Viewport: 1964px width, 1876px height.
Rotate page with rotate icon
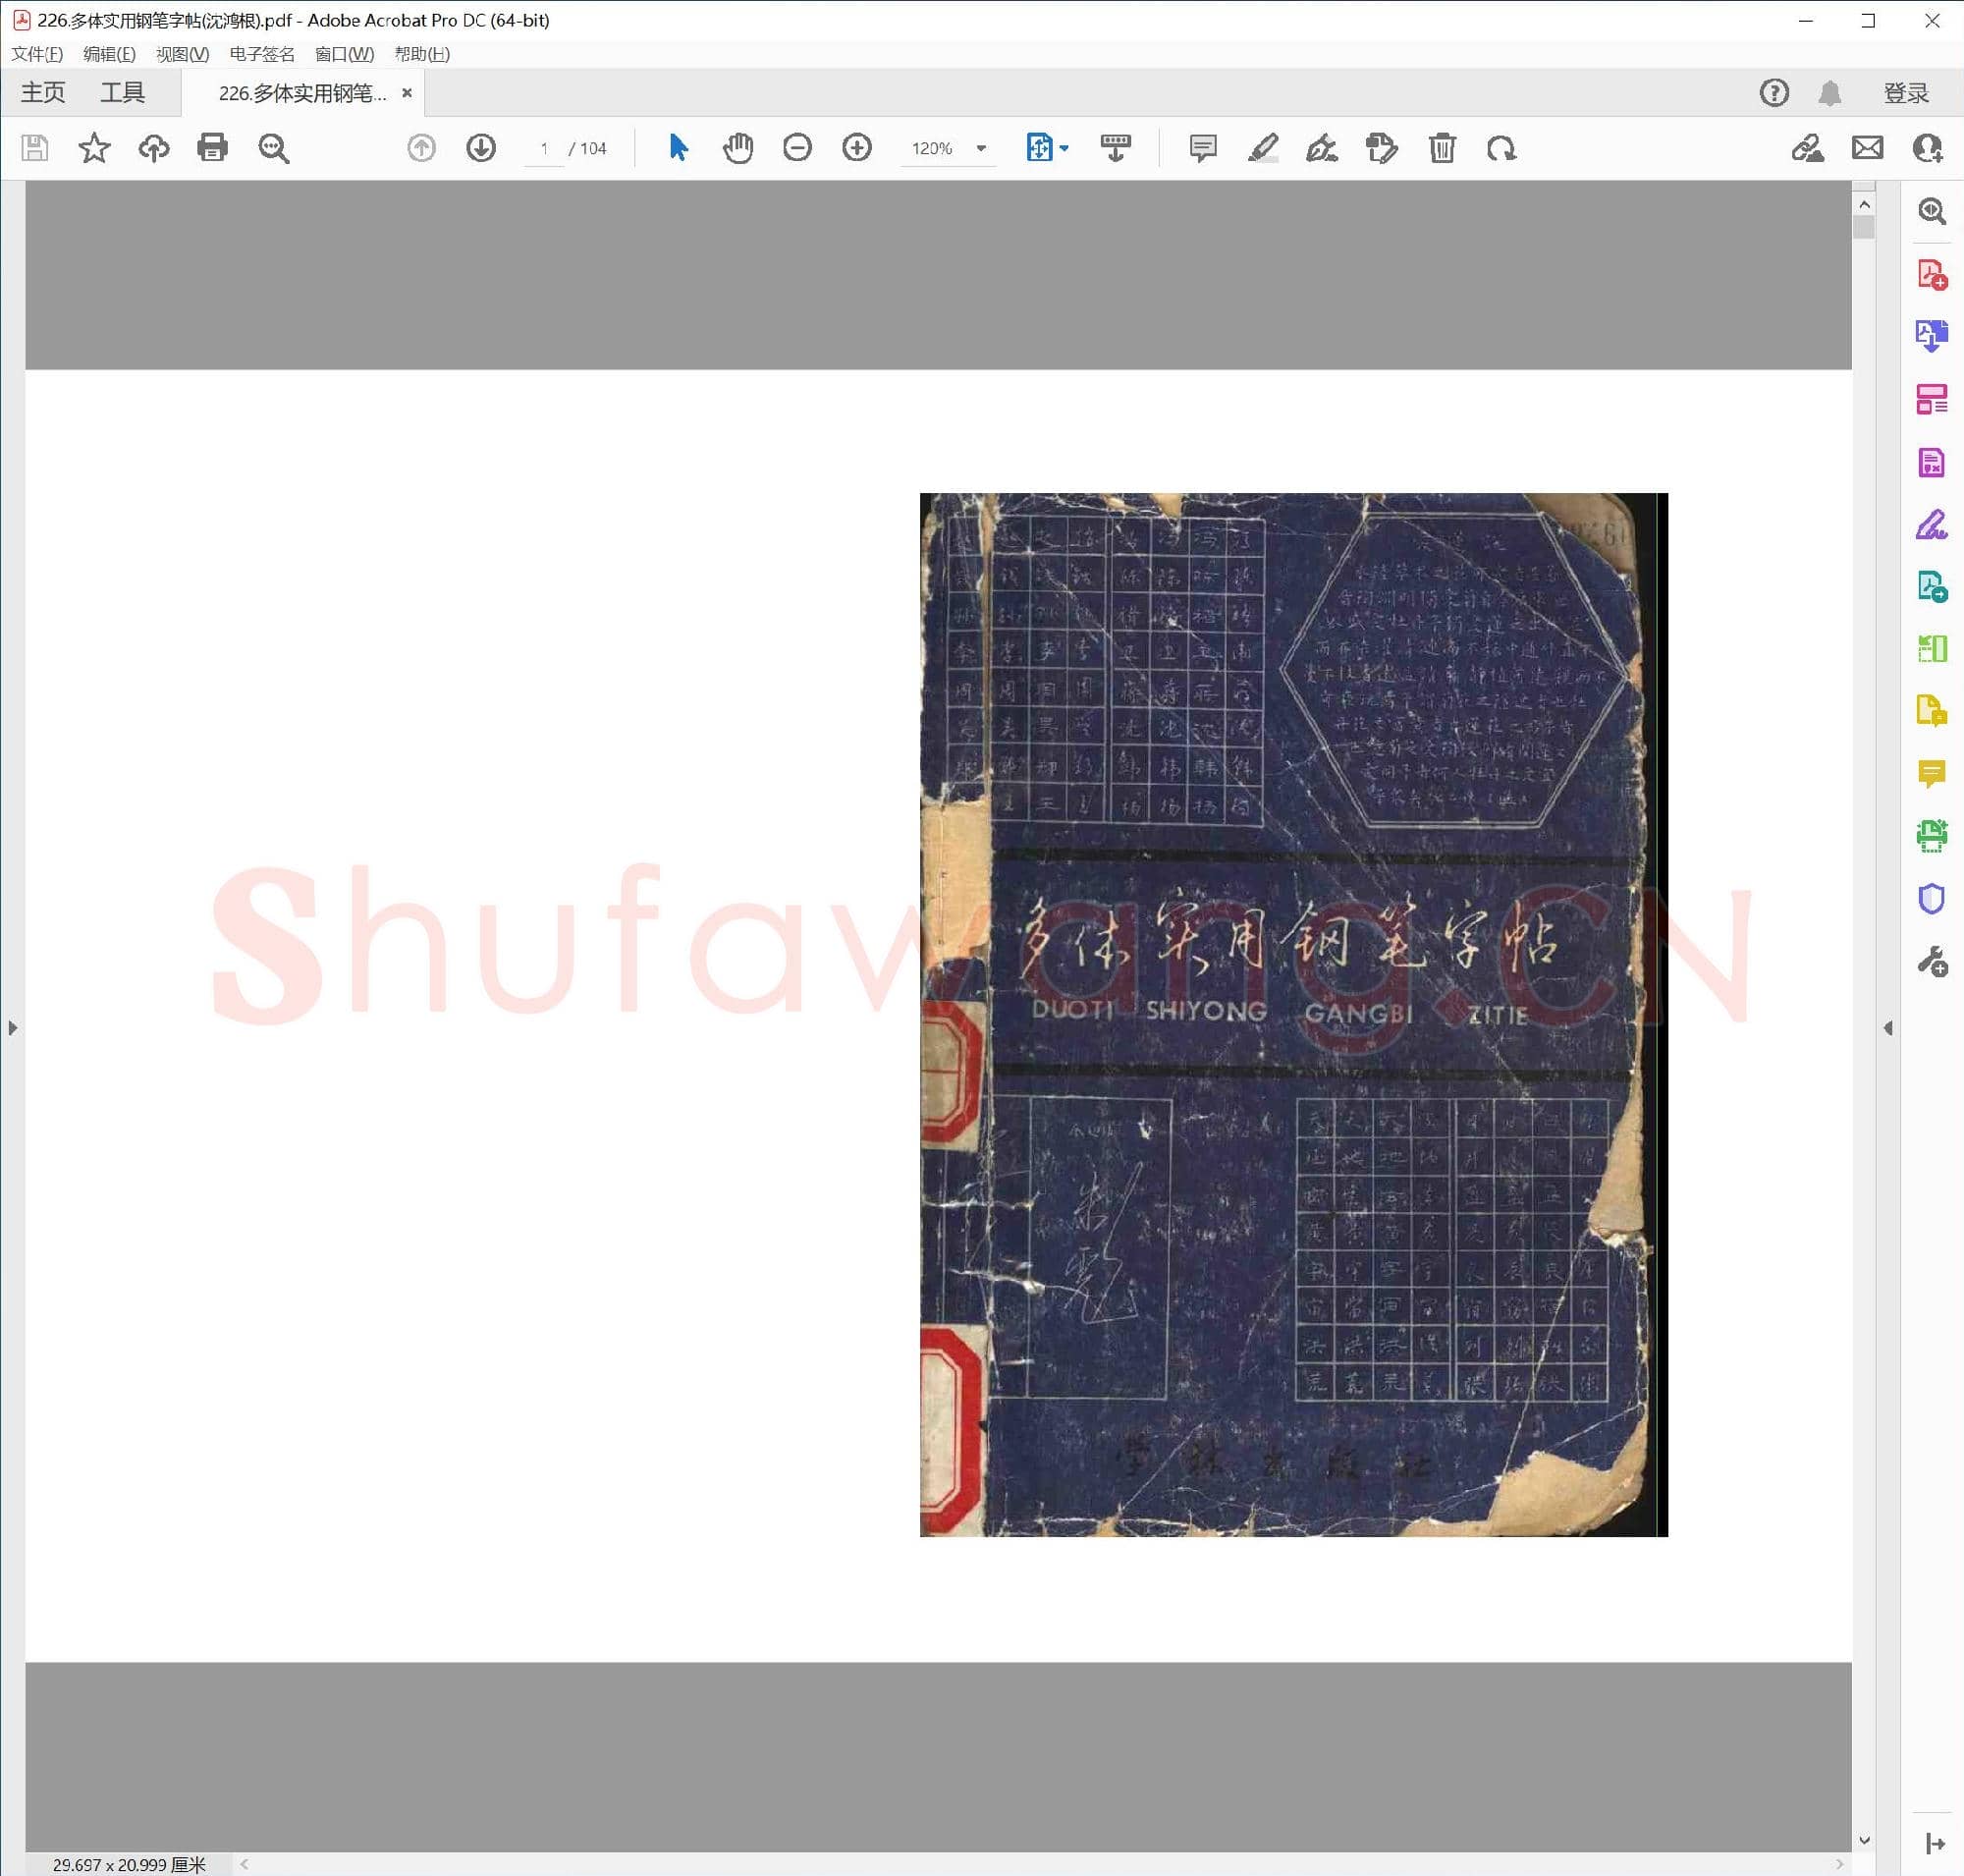point(1501,148)
